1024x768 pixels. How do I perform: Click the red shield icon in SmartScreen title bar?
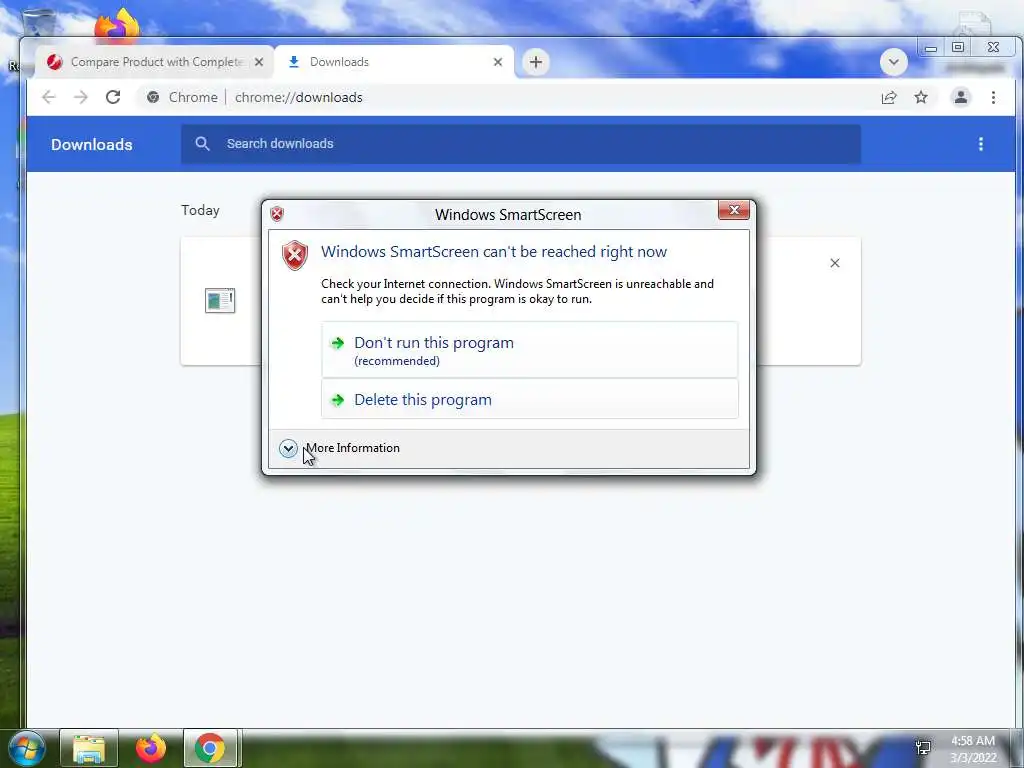click(277, 214)
